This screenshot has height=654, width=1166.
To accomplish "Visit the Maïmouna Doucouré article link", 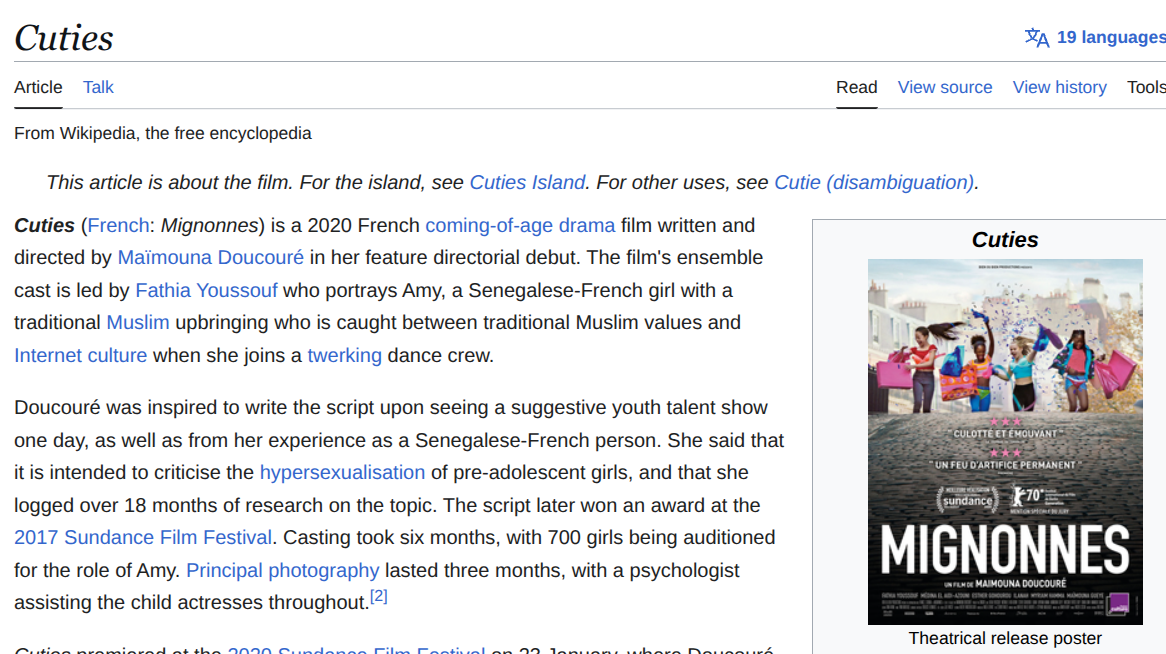I will point(210,257).
